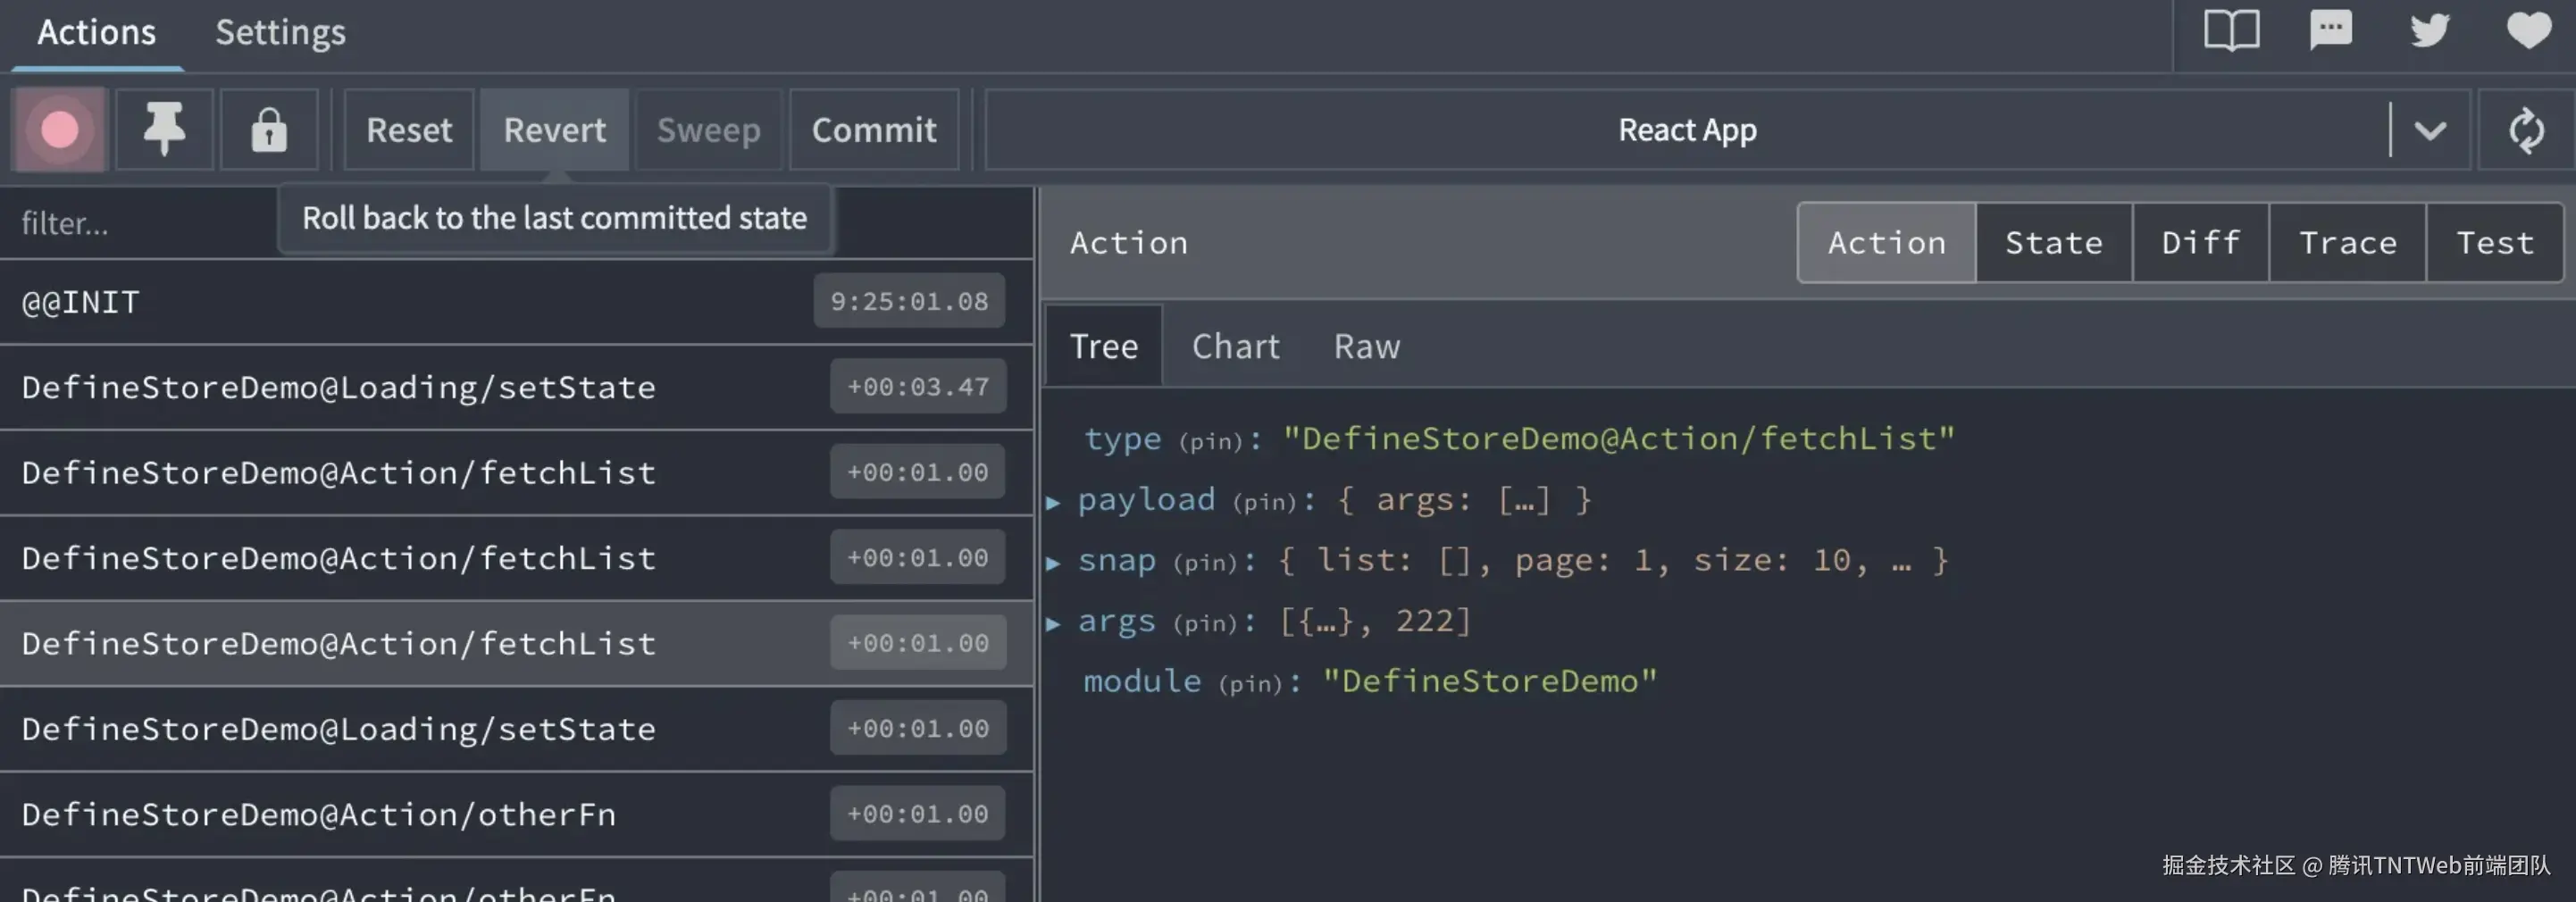Click the 9:25:01.08 timestamp badge
The height and width of the screenshot is (902, 2576).
[909, 301]
